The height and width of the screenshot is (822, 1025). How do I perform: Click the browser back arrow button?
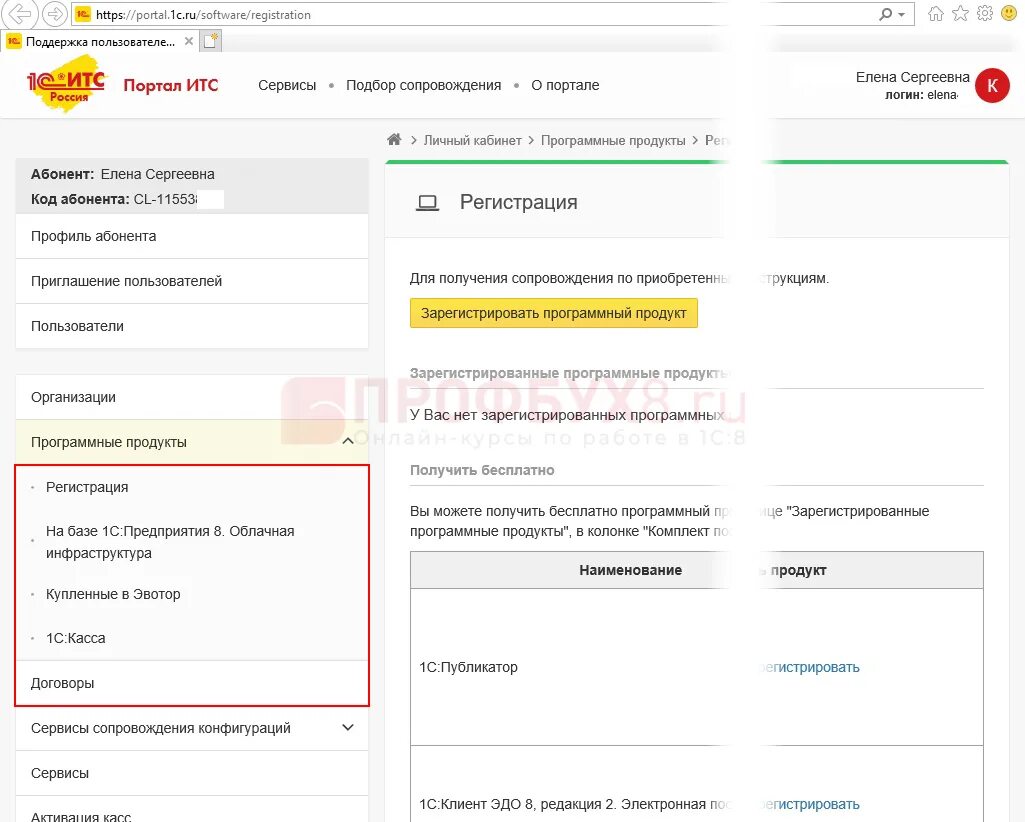[19, 14]
